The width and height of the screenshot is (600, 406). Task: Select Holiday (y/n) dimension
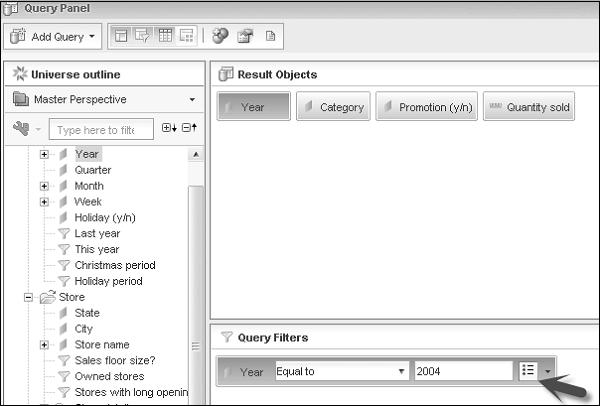pos(105,218)
